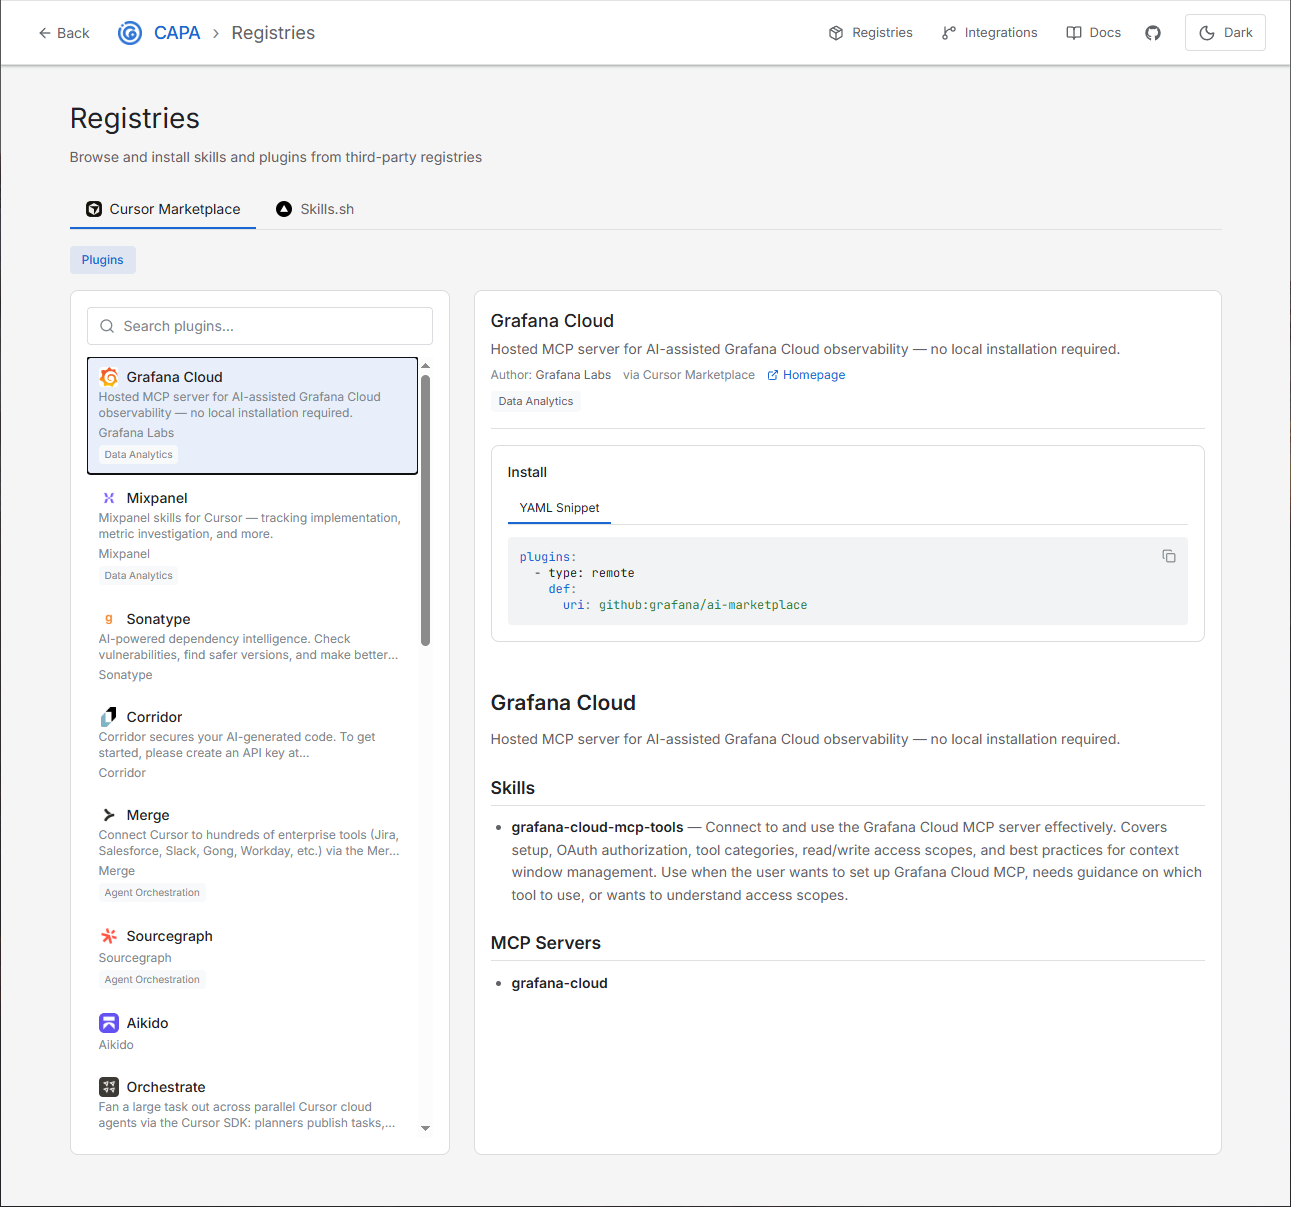Image resolution: width=1291 pixels, height=1207 pixels.
Task: Click the Orchestrate plugin icon
Action: [109, 1087]
